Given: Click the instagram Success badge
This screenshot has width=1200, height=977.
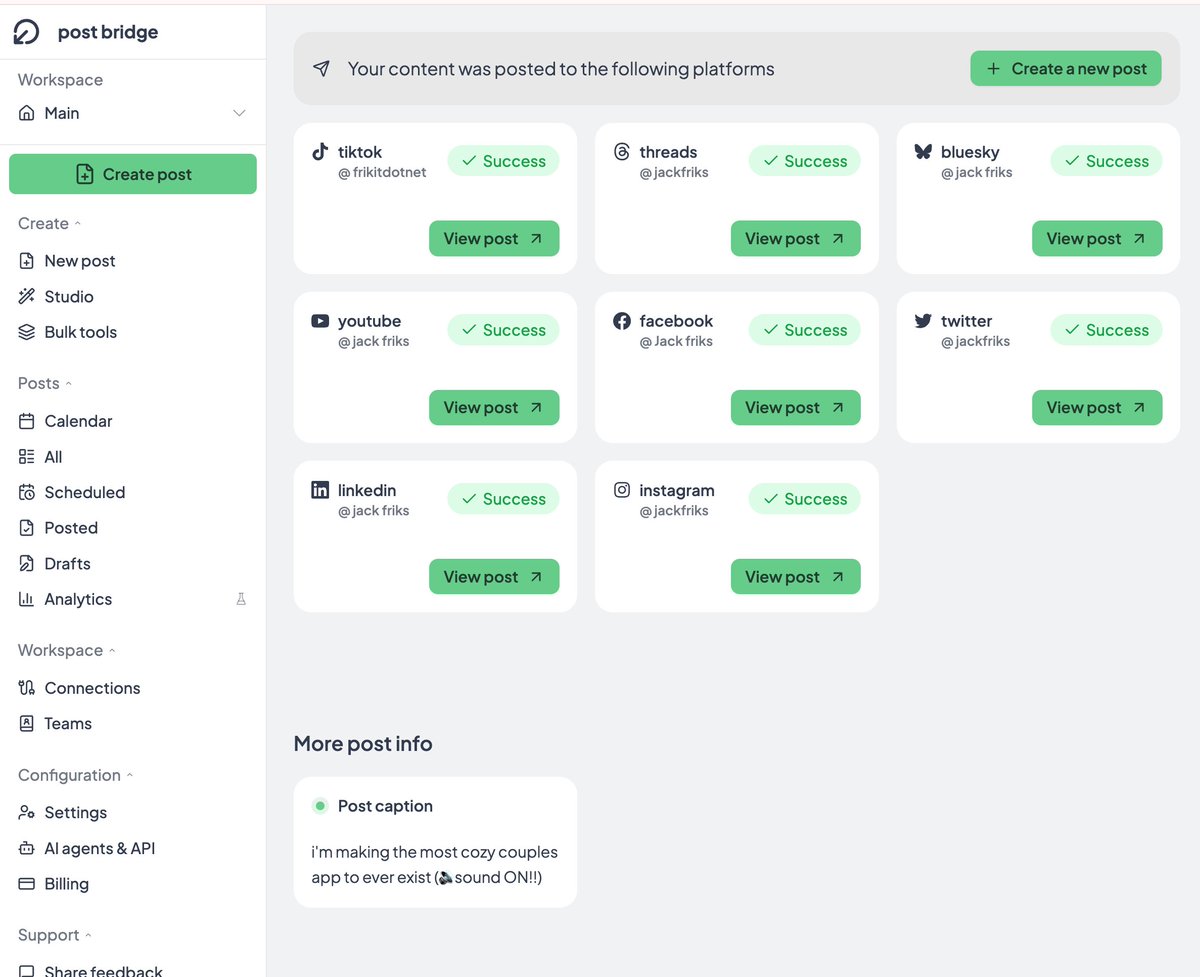Looking at the screenshot, I should 805,499.
